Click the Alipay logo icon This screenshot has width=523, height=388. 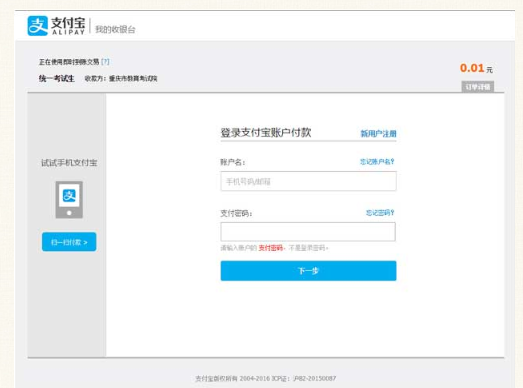pos(37,26)
